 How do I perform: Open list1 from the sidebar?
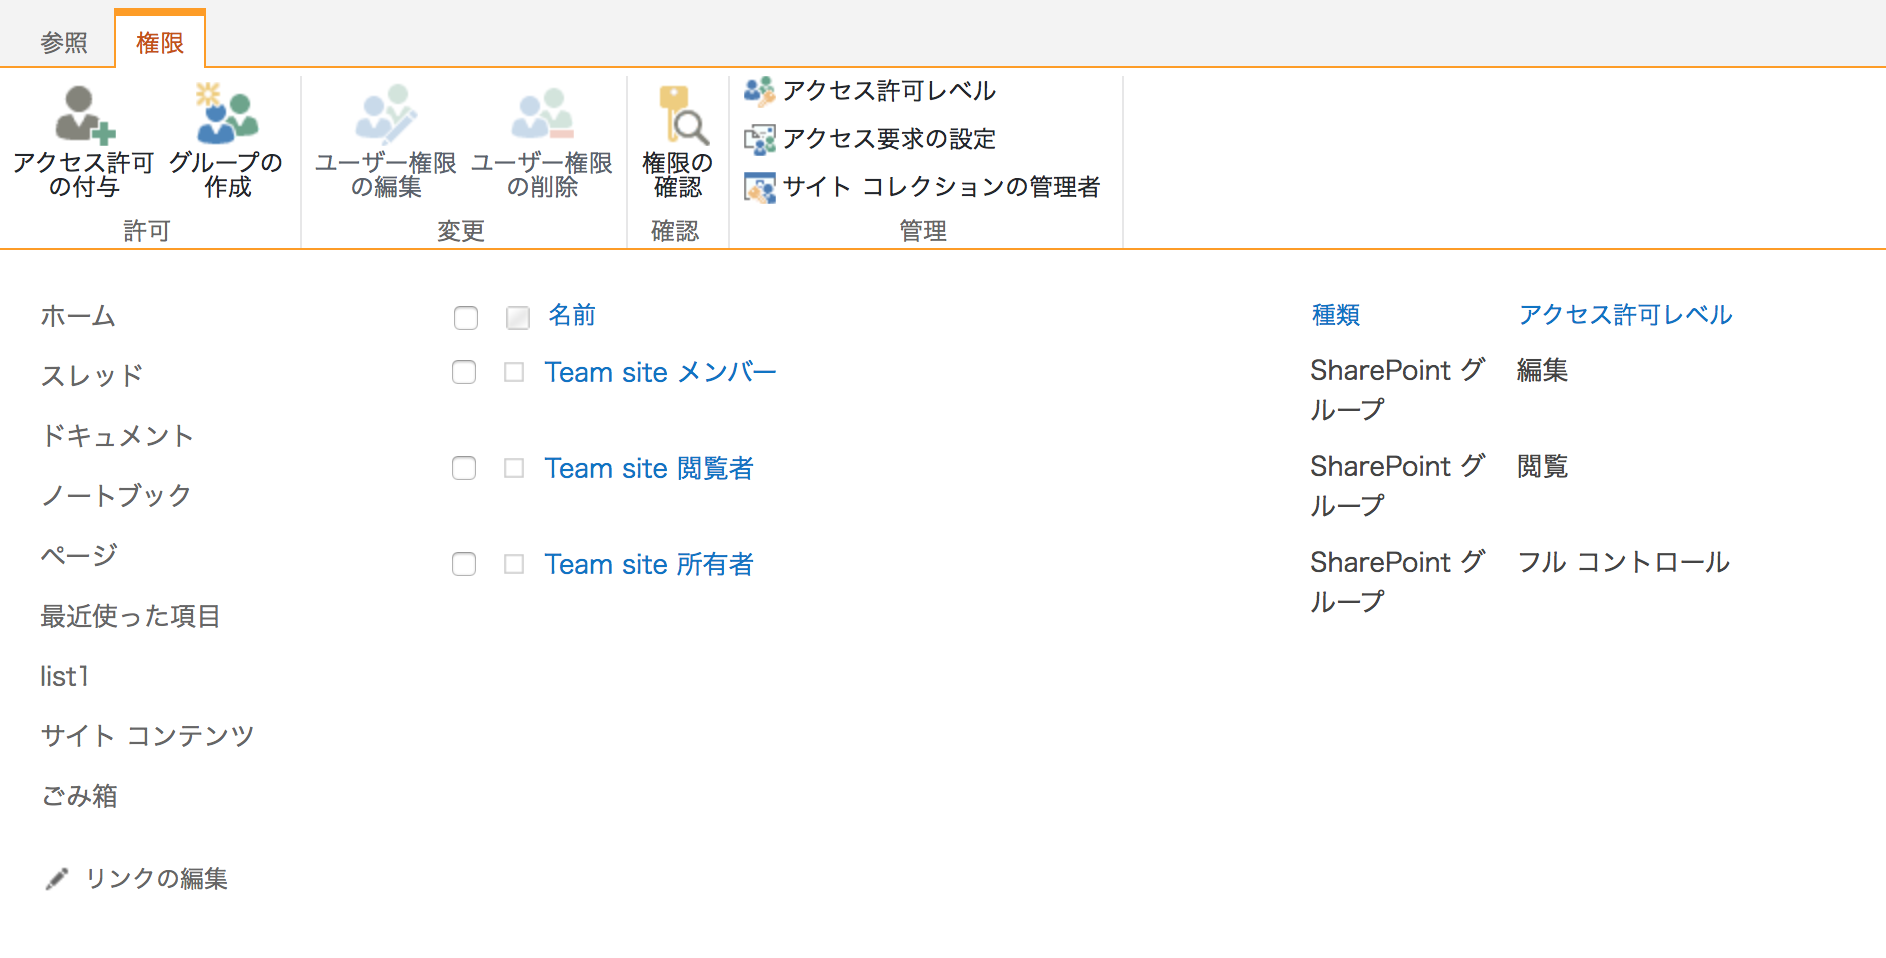pyautogui.click(x=64, y=675)
